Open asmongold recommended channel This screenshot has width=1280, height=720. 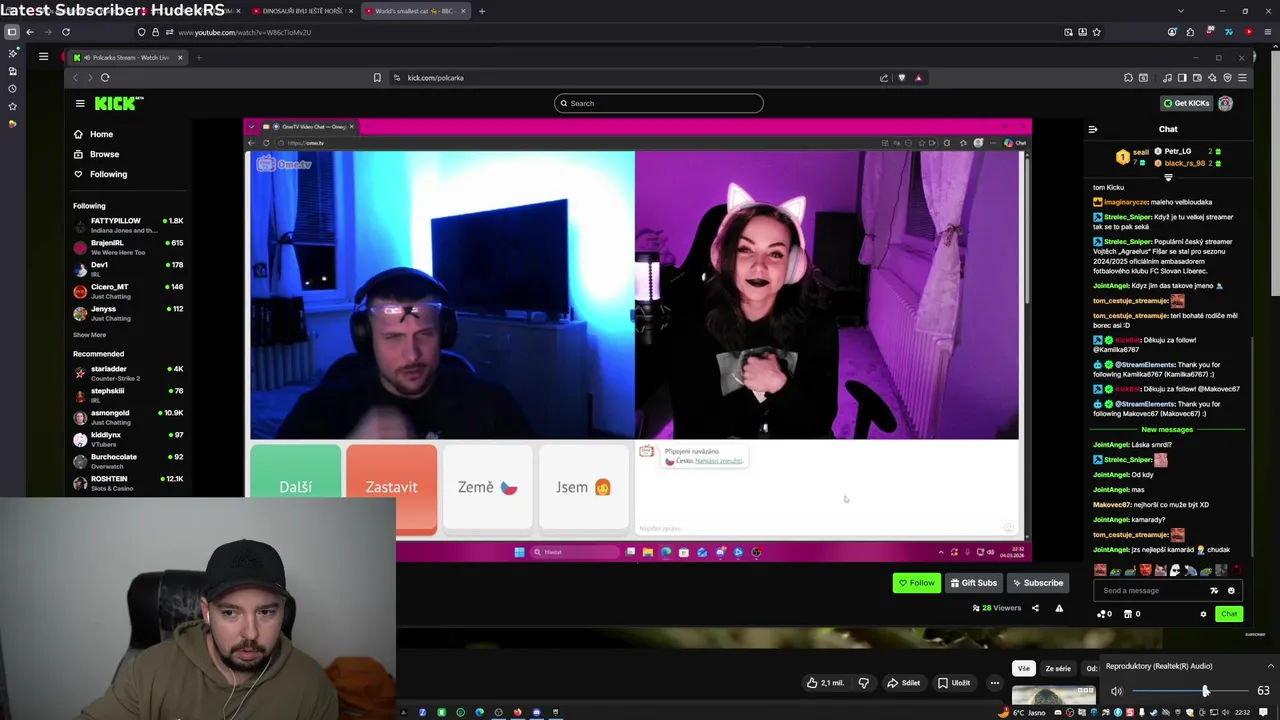point(128,417)
